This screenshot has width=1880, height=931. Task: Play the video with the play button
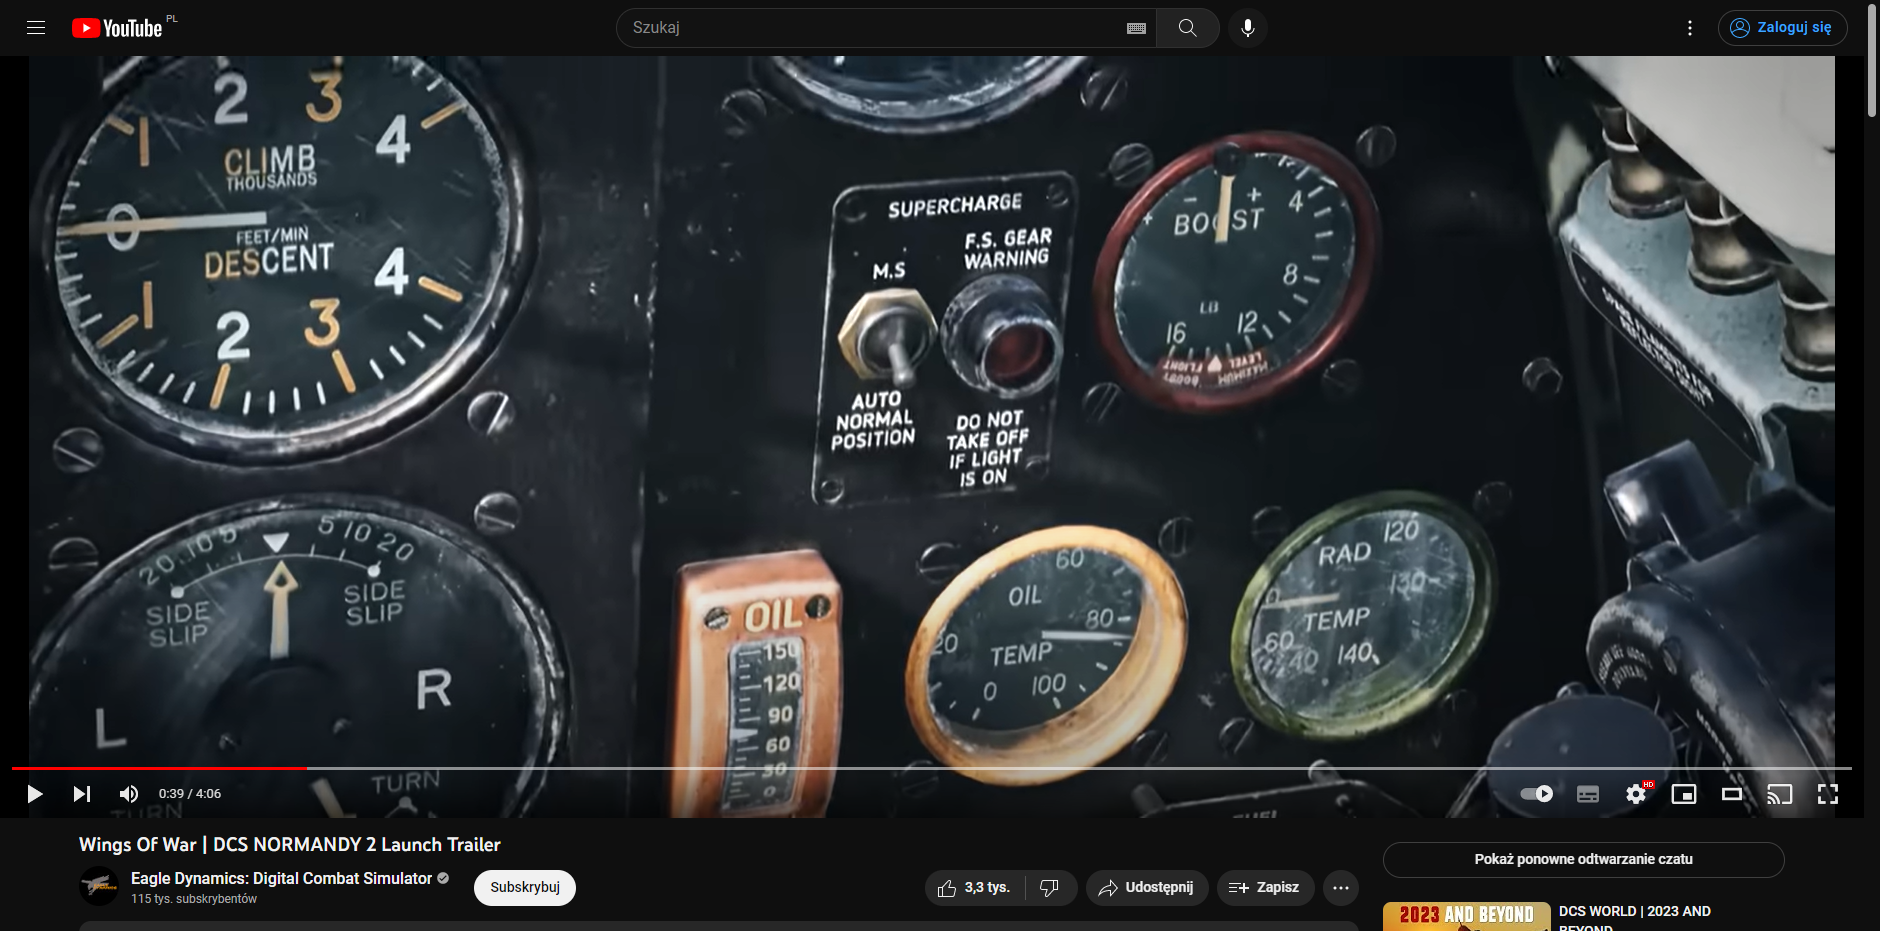35,794
